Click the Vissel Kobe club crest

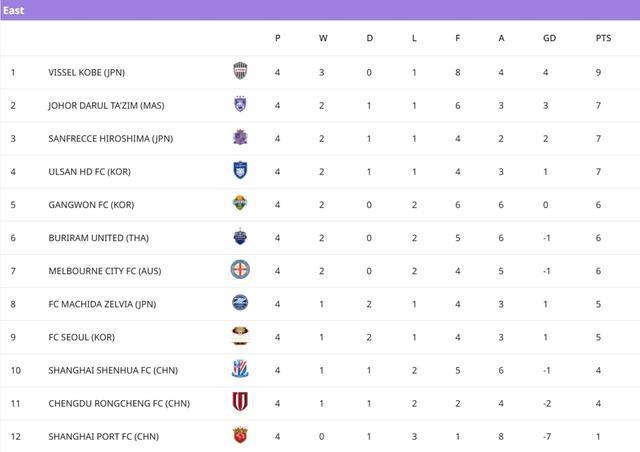[x=240, y=71]
